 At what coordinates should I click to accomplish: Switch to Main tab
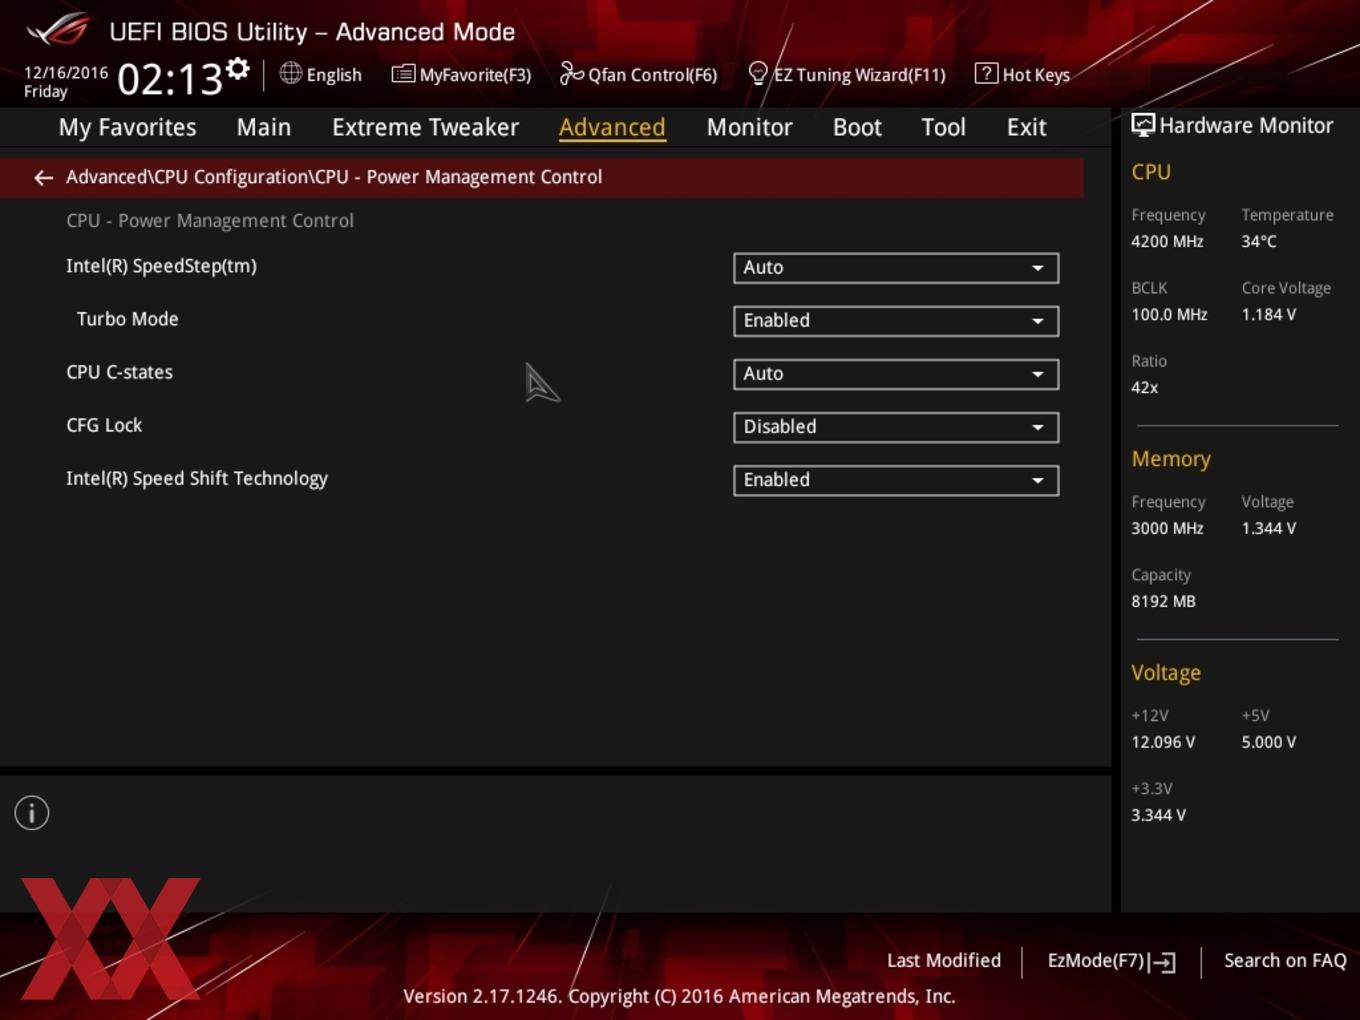click(264, 127)
